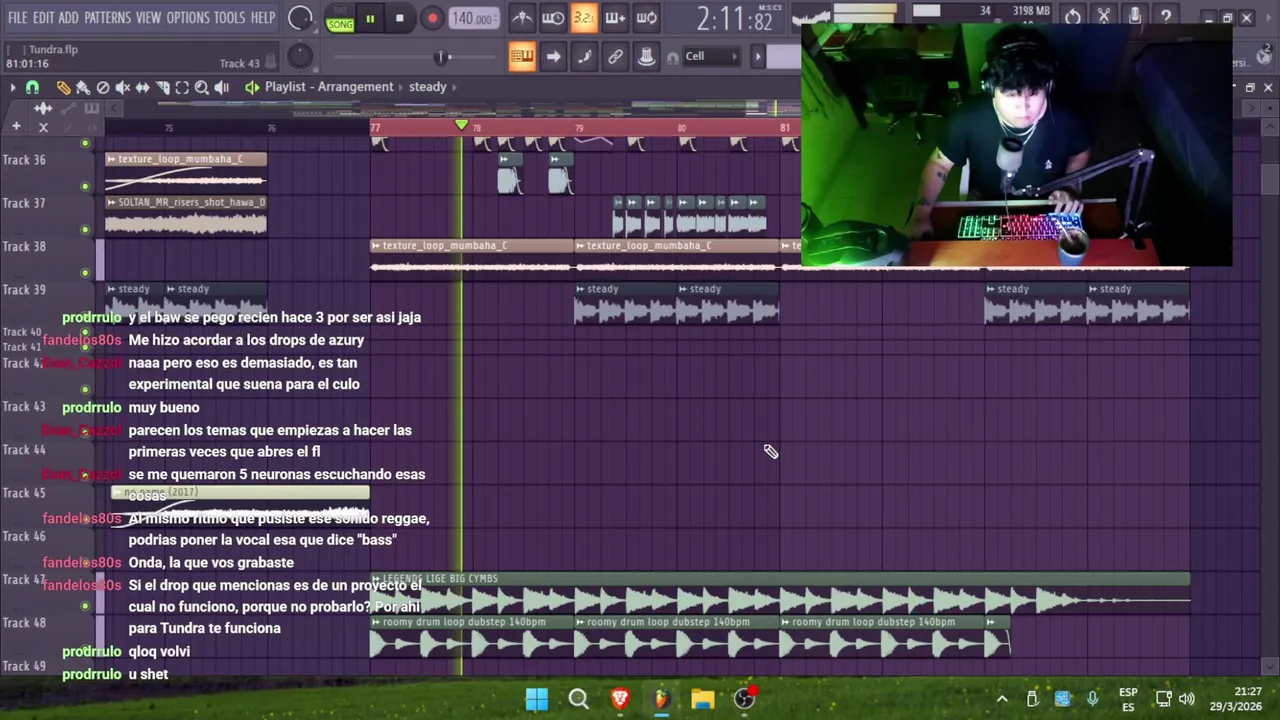Toggle the overdub/blend recording icon
The width and height of the screenshot is (1280, 720).
coord(615,17)
